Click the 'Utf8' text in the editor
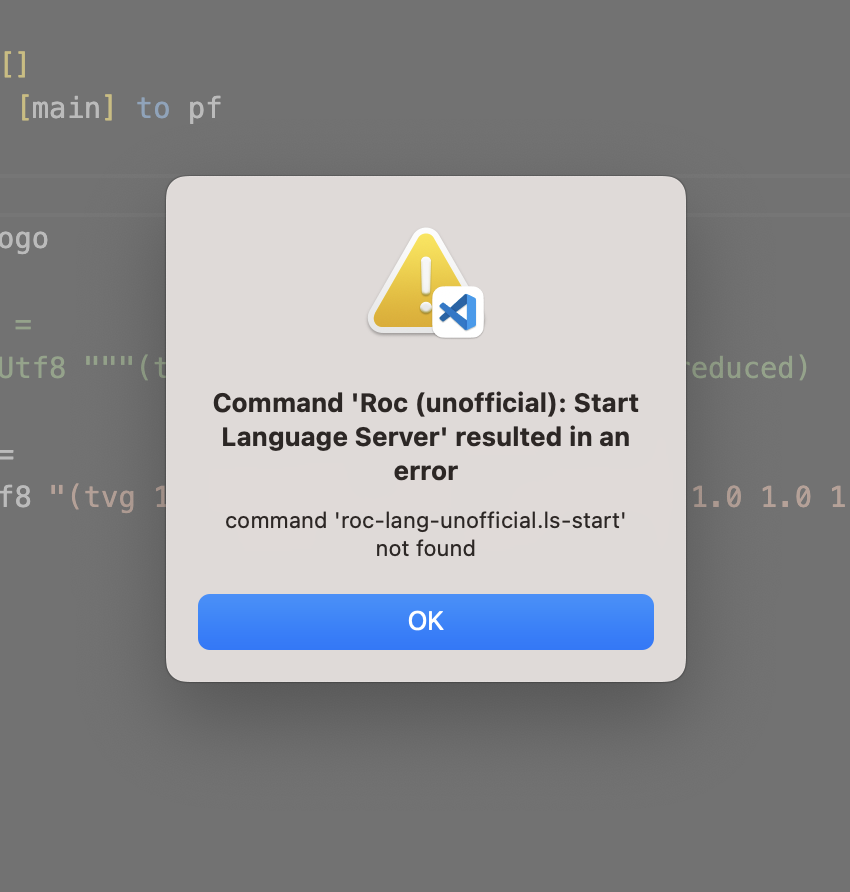This screenshot has width=850, height=892. point(33,368)
